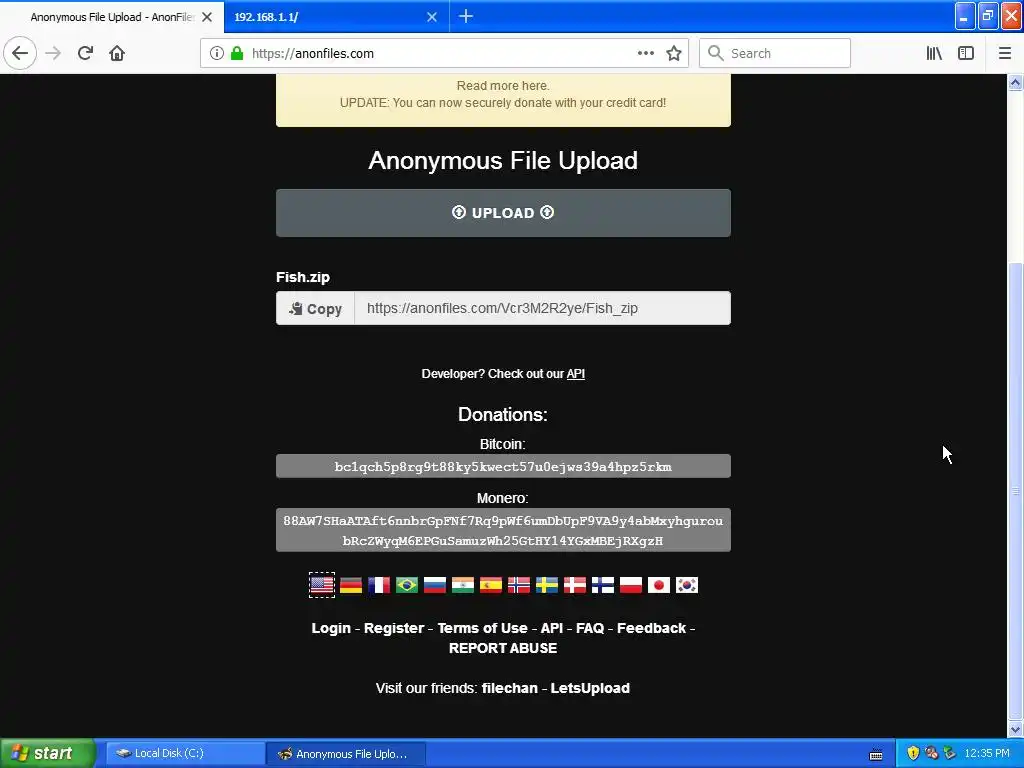This screenshot has width=1024, height=768.
Task: Switch language with German flag
Action: [x=351, y=585]
